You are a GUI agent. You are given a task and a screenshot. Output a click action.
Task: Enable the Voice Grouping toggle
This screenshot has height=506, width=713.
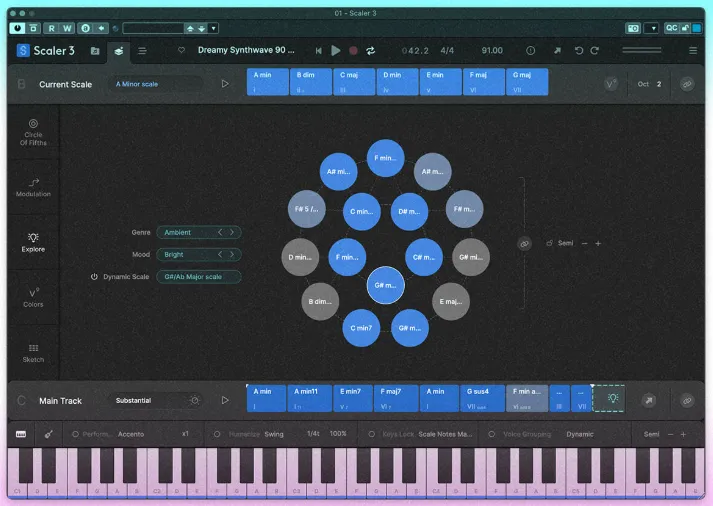(492, 434)
